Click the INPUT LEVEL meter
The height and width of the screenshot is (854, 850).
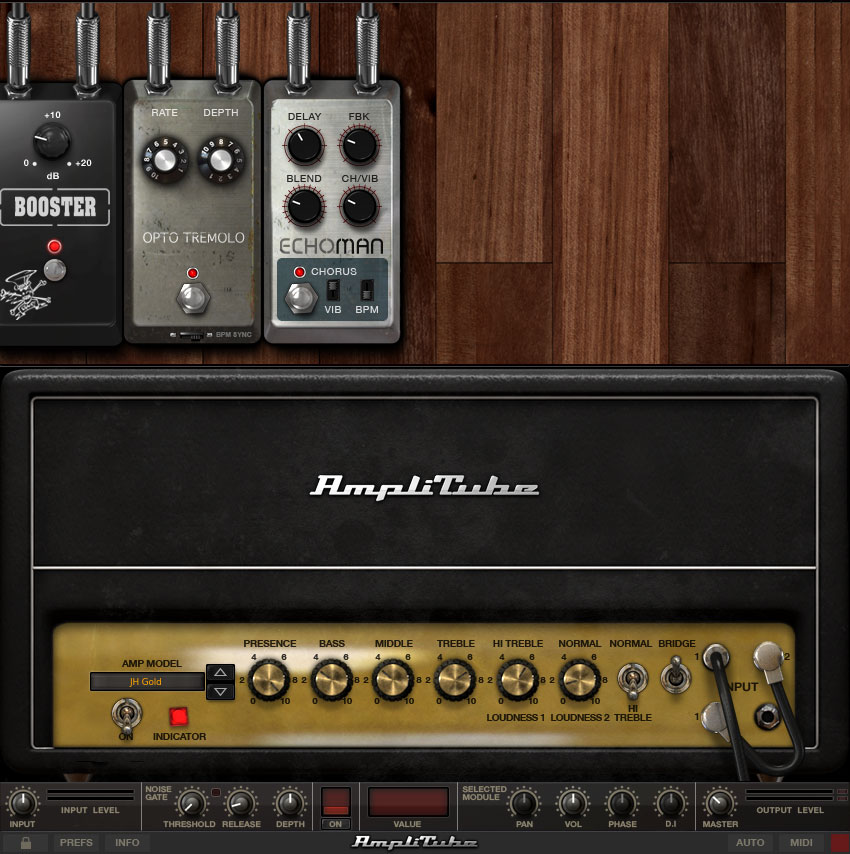(x=90, y=795)
